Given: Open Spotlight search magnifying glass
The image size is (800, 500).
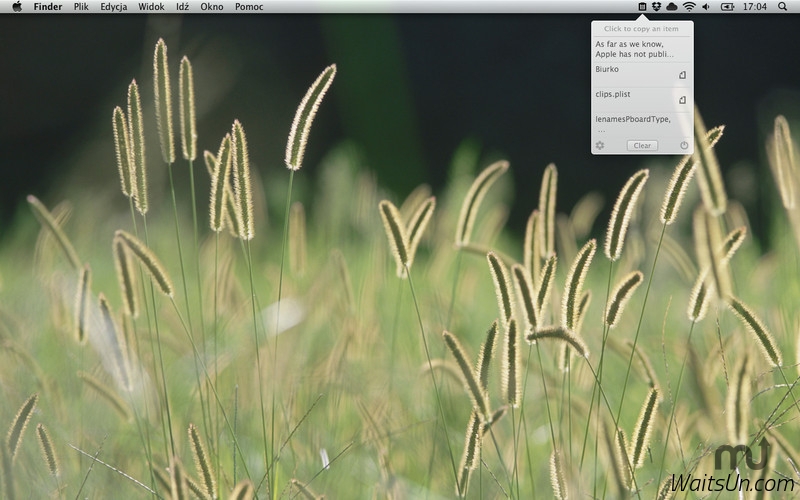Looking at the screenshot, I should click(x=785, y=7).
